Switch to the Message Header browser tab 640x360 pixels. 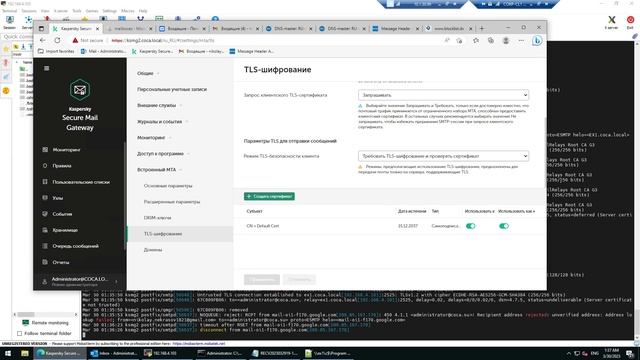pyautogui.click(x=396, y=29)
